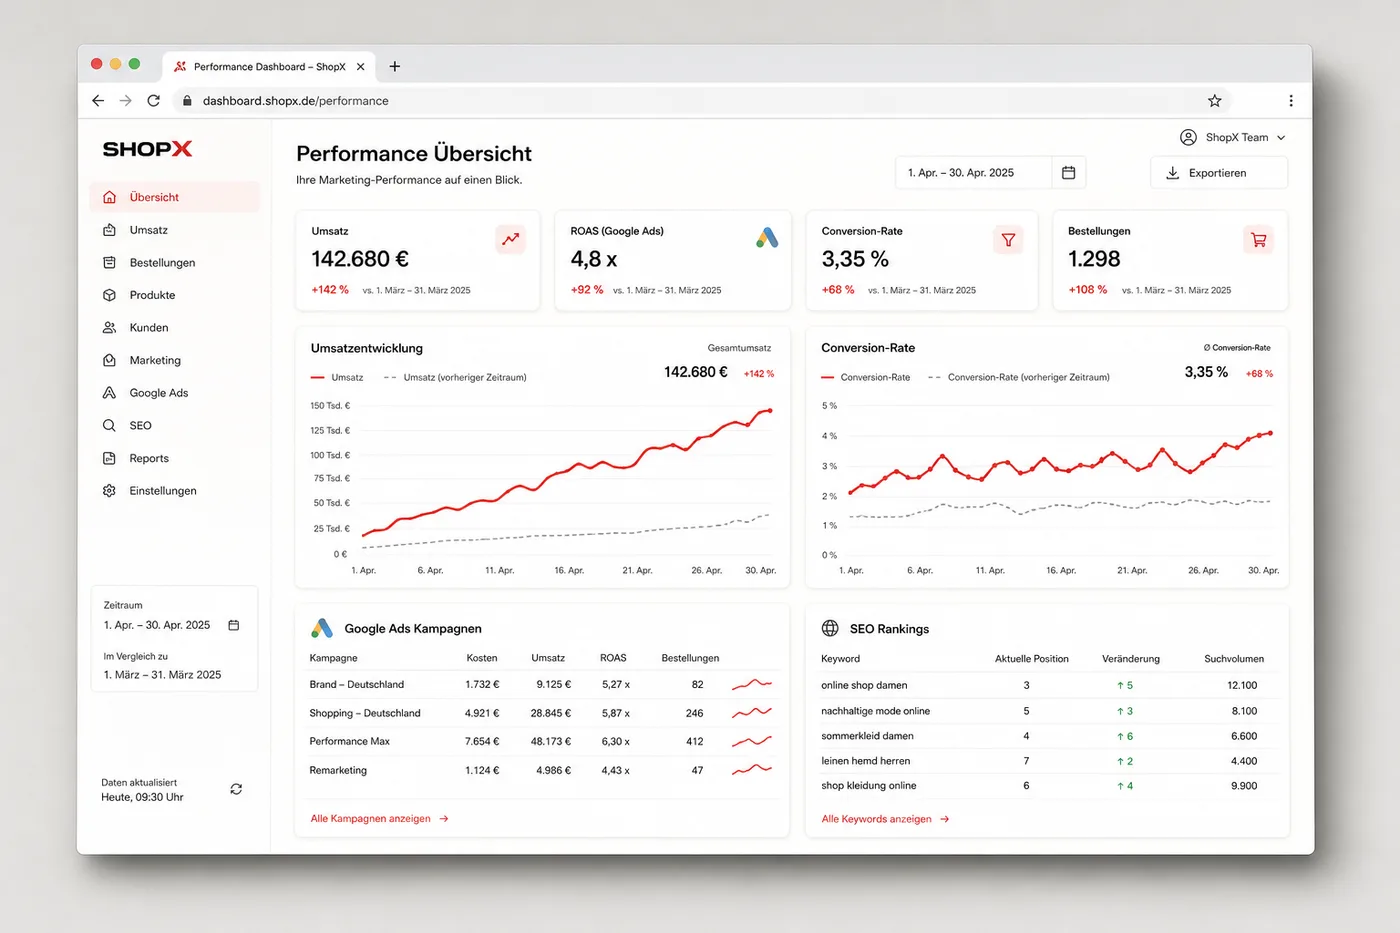
Task: Click the Remarketing sparkline chart
Action: 752,770
